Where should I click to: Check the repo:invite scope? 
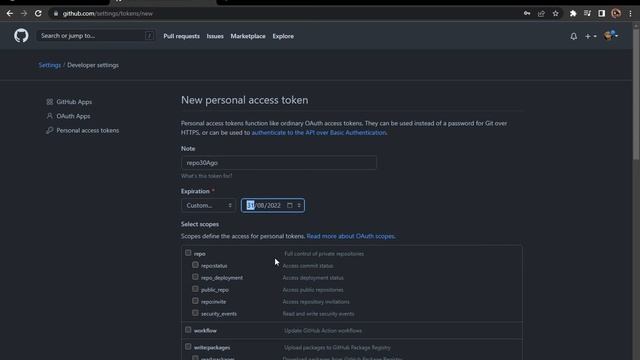(x=195, y=301)
